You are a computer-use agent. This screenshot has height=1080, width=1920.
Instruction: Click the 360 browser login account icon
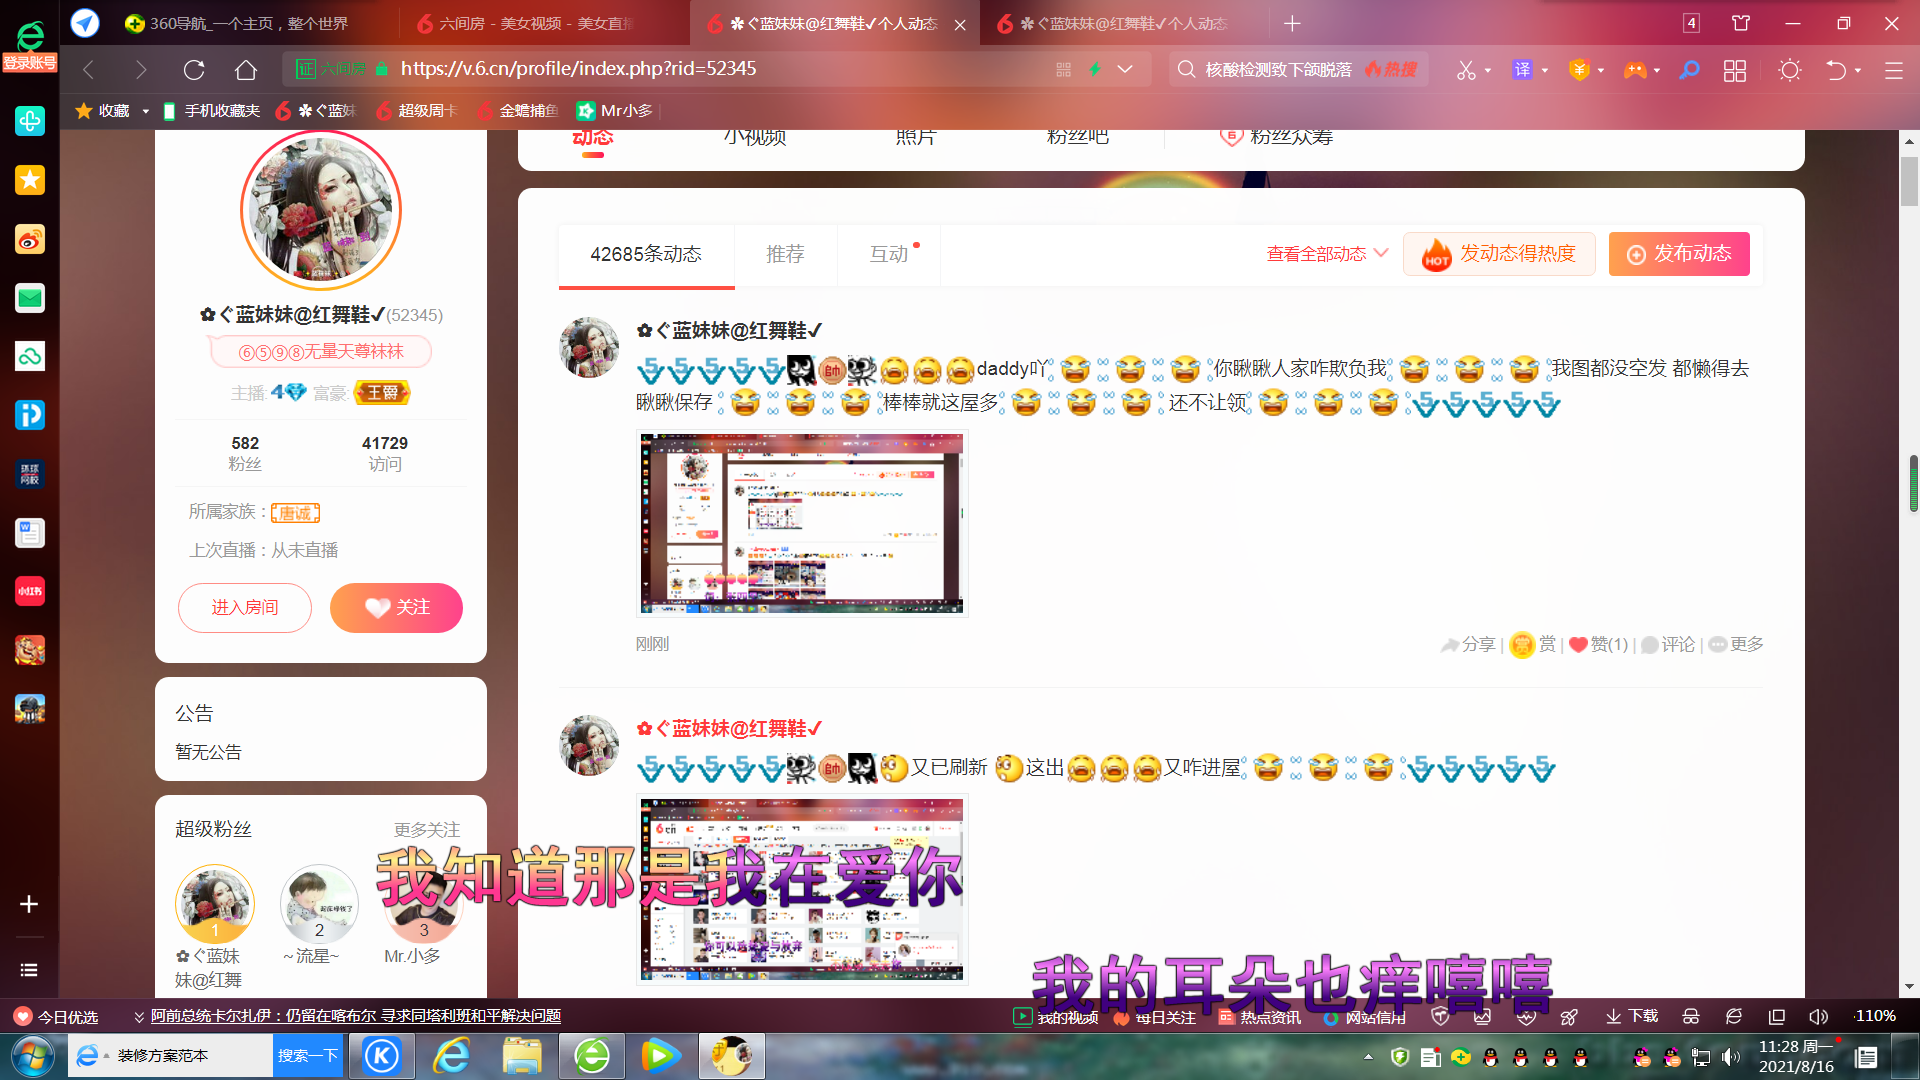point(30,46)
